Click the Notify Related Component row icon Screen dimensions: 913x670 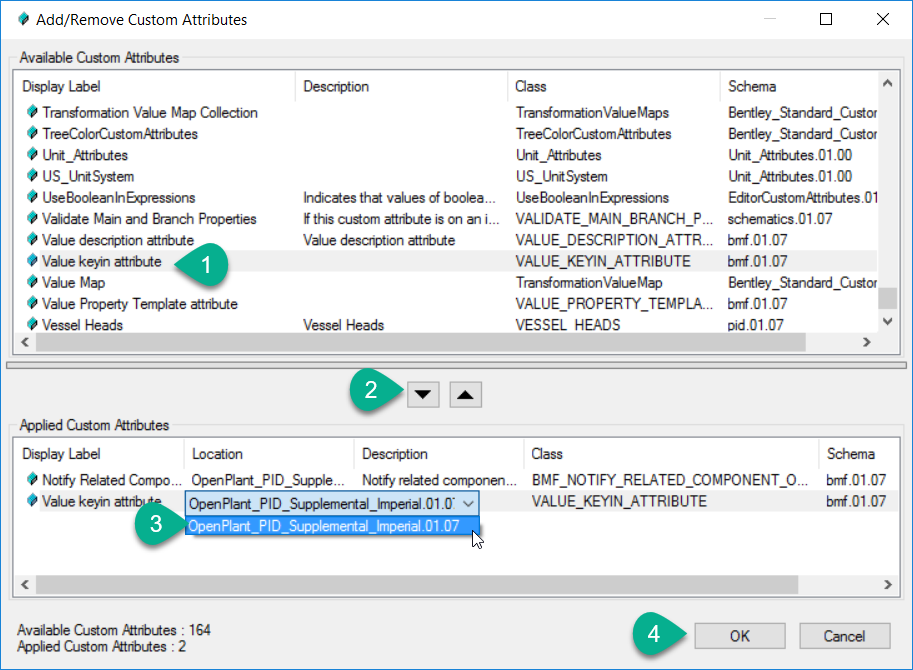(x=32, y=480)
